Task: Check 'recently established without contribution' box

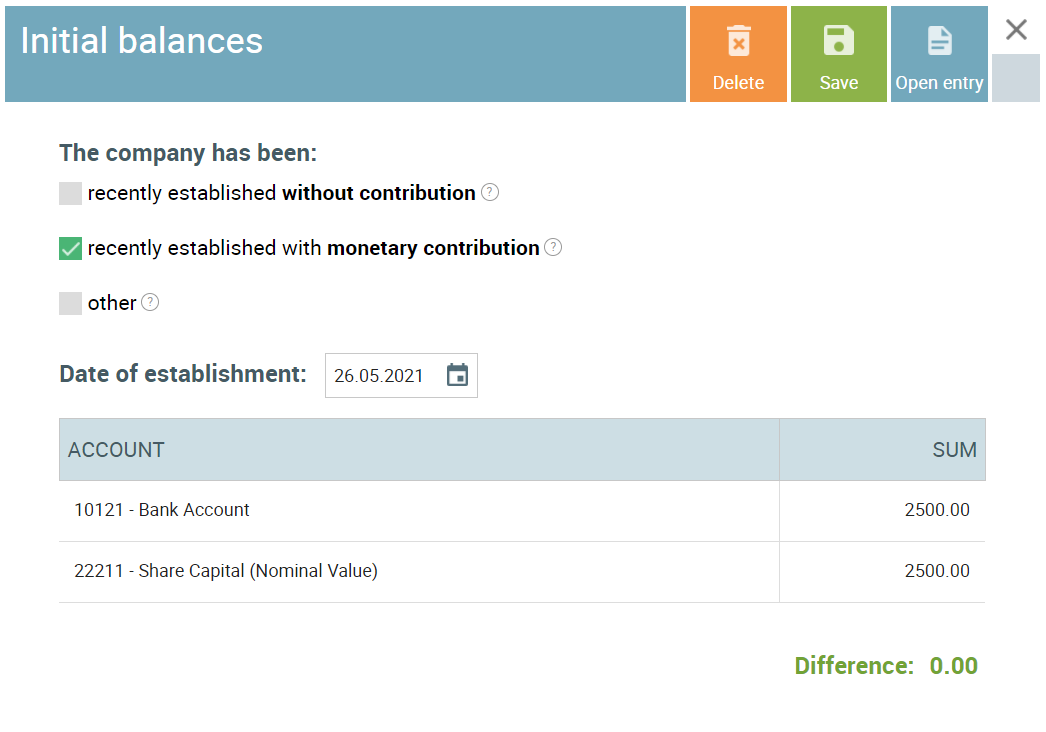Action: click(x=70, y=193)
